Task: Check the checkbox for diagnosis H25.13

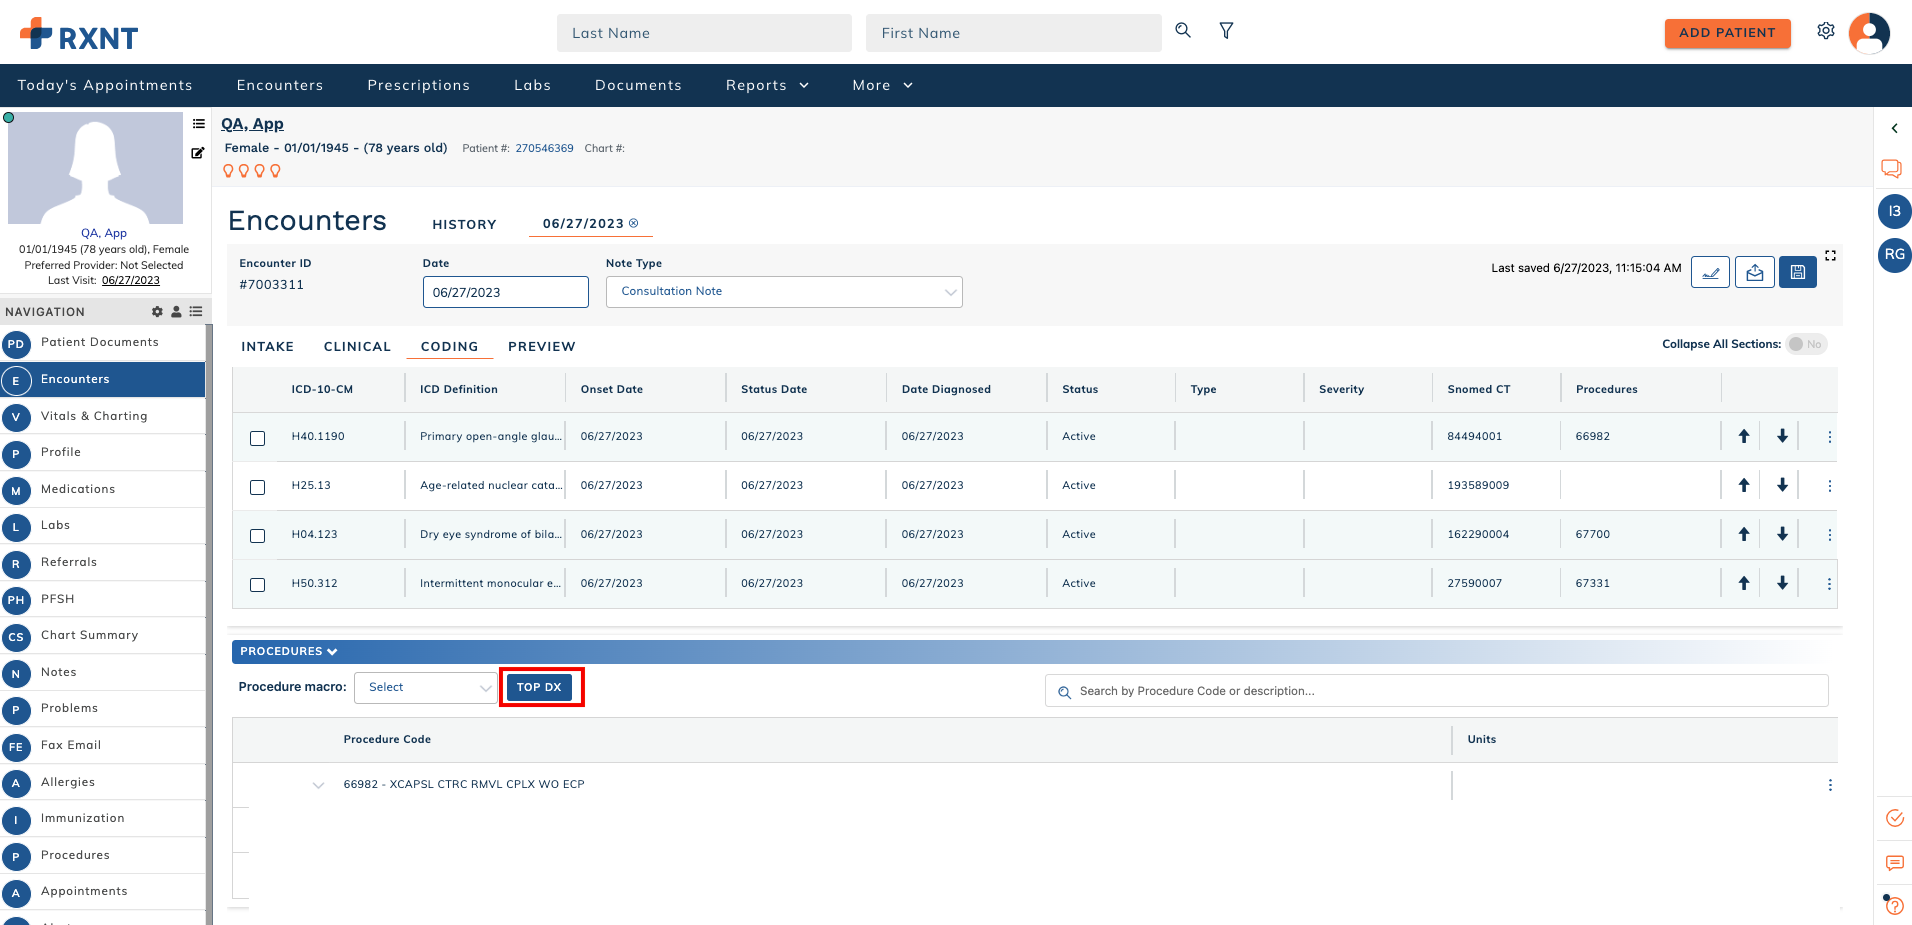Action: 257,487
